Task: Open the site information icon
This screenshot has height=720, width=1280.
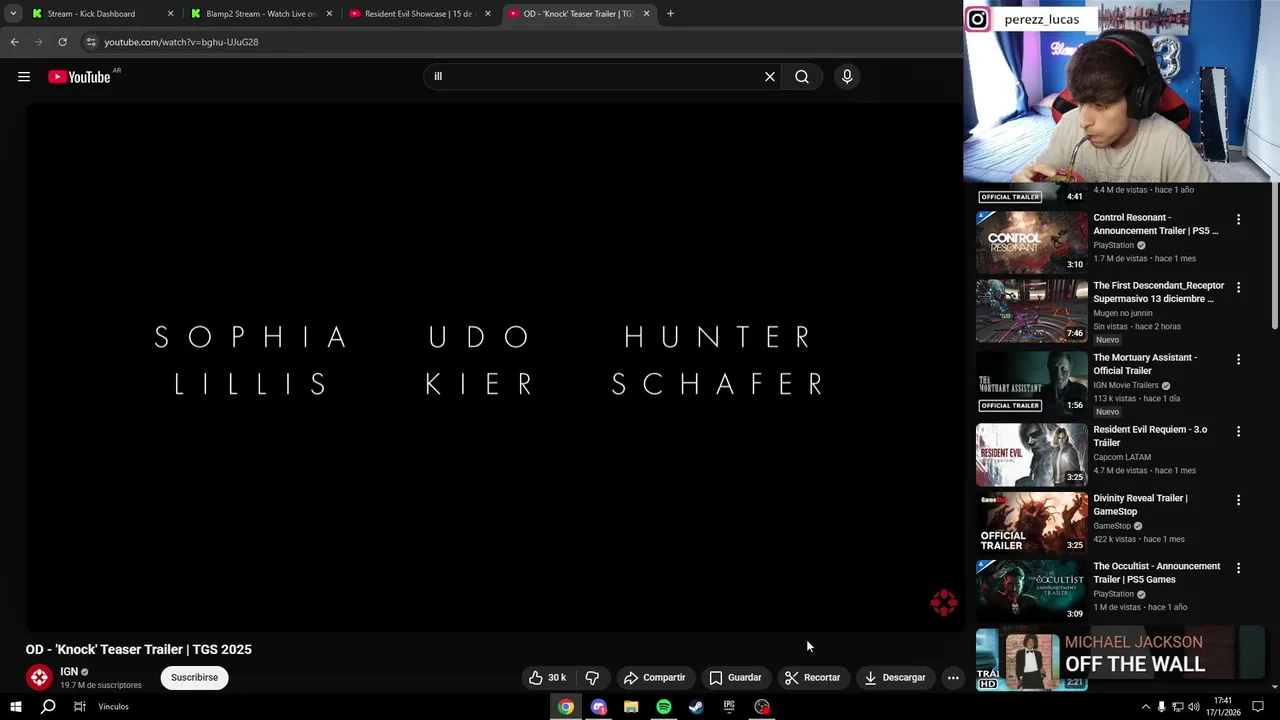Action: (91, 42)
